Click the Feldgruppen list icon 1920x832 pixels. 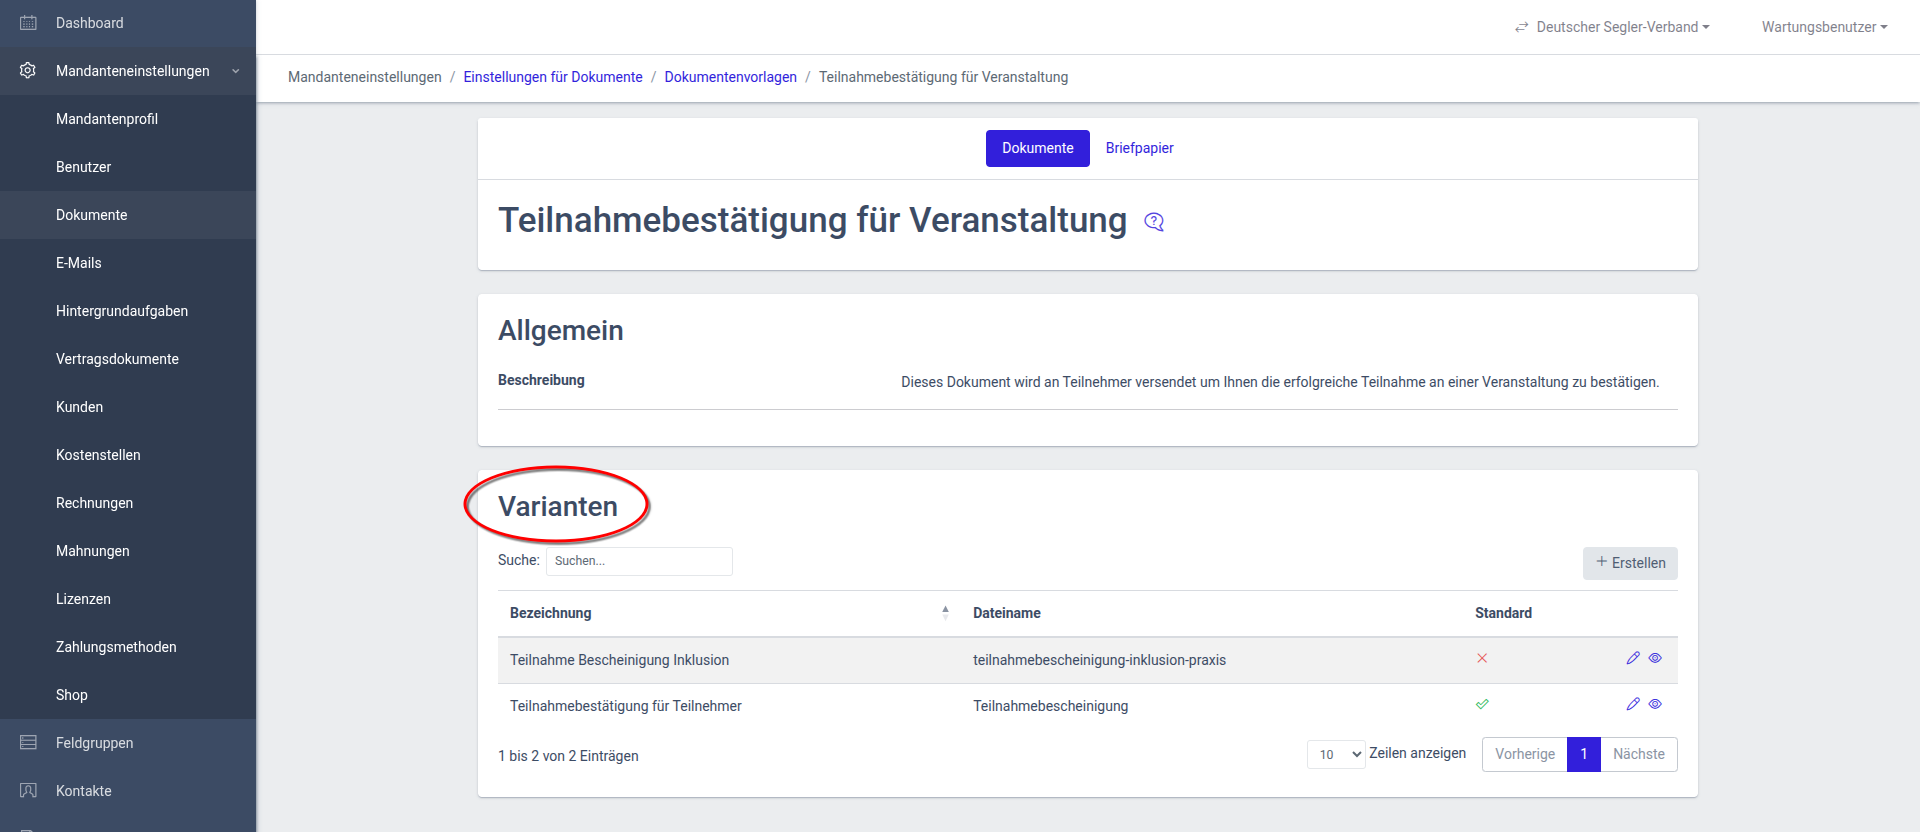point(28,743)
